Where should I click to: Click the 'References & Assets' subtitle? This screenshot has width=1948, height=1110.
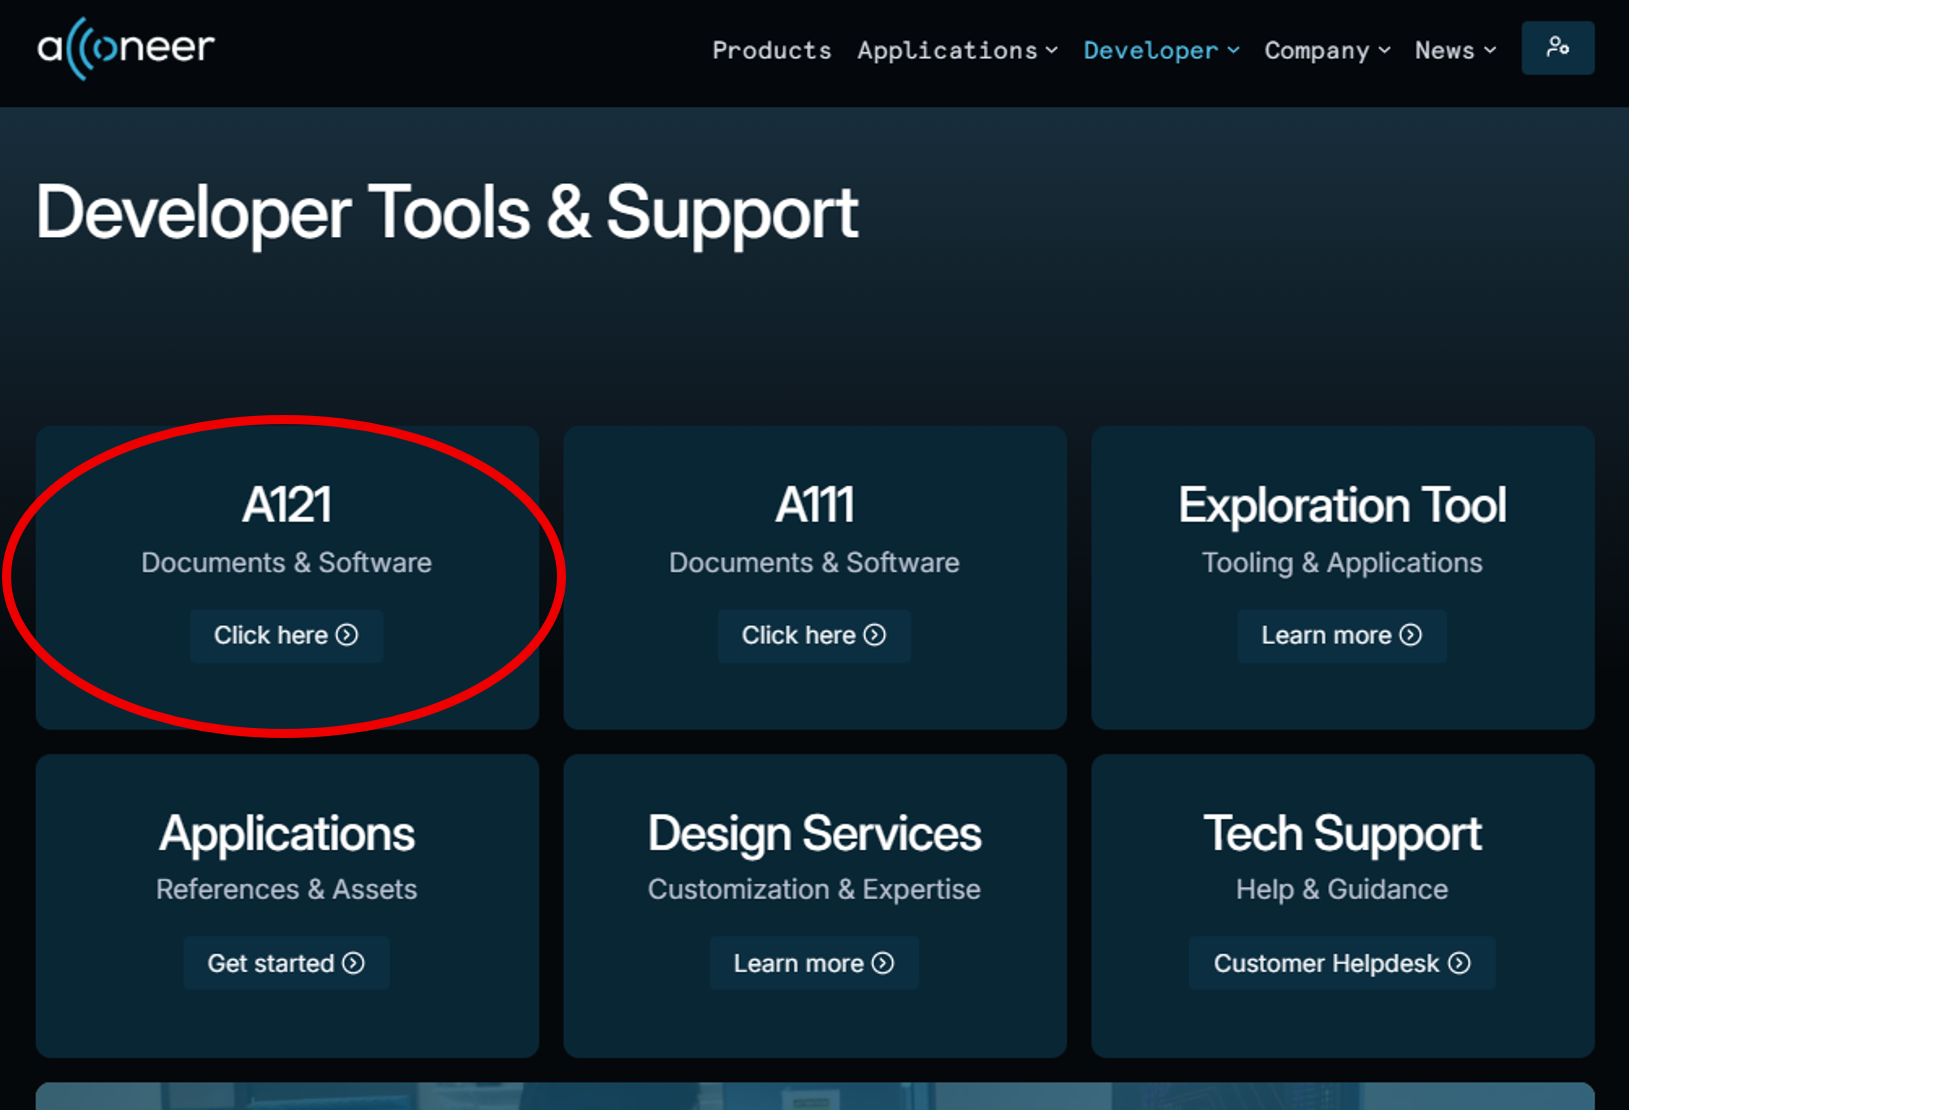286,890
